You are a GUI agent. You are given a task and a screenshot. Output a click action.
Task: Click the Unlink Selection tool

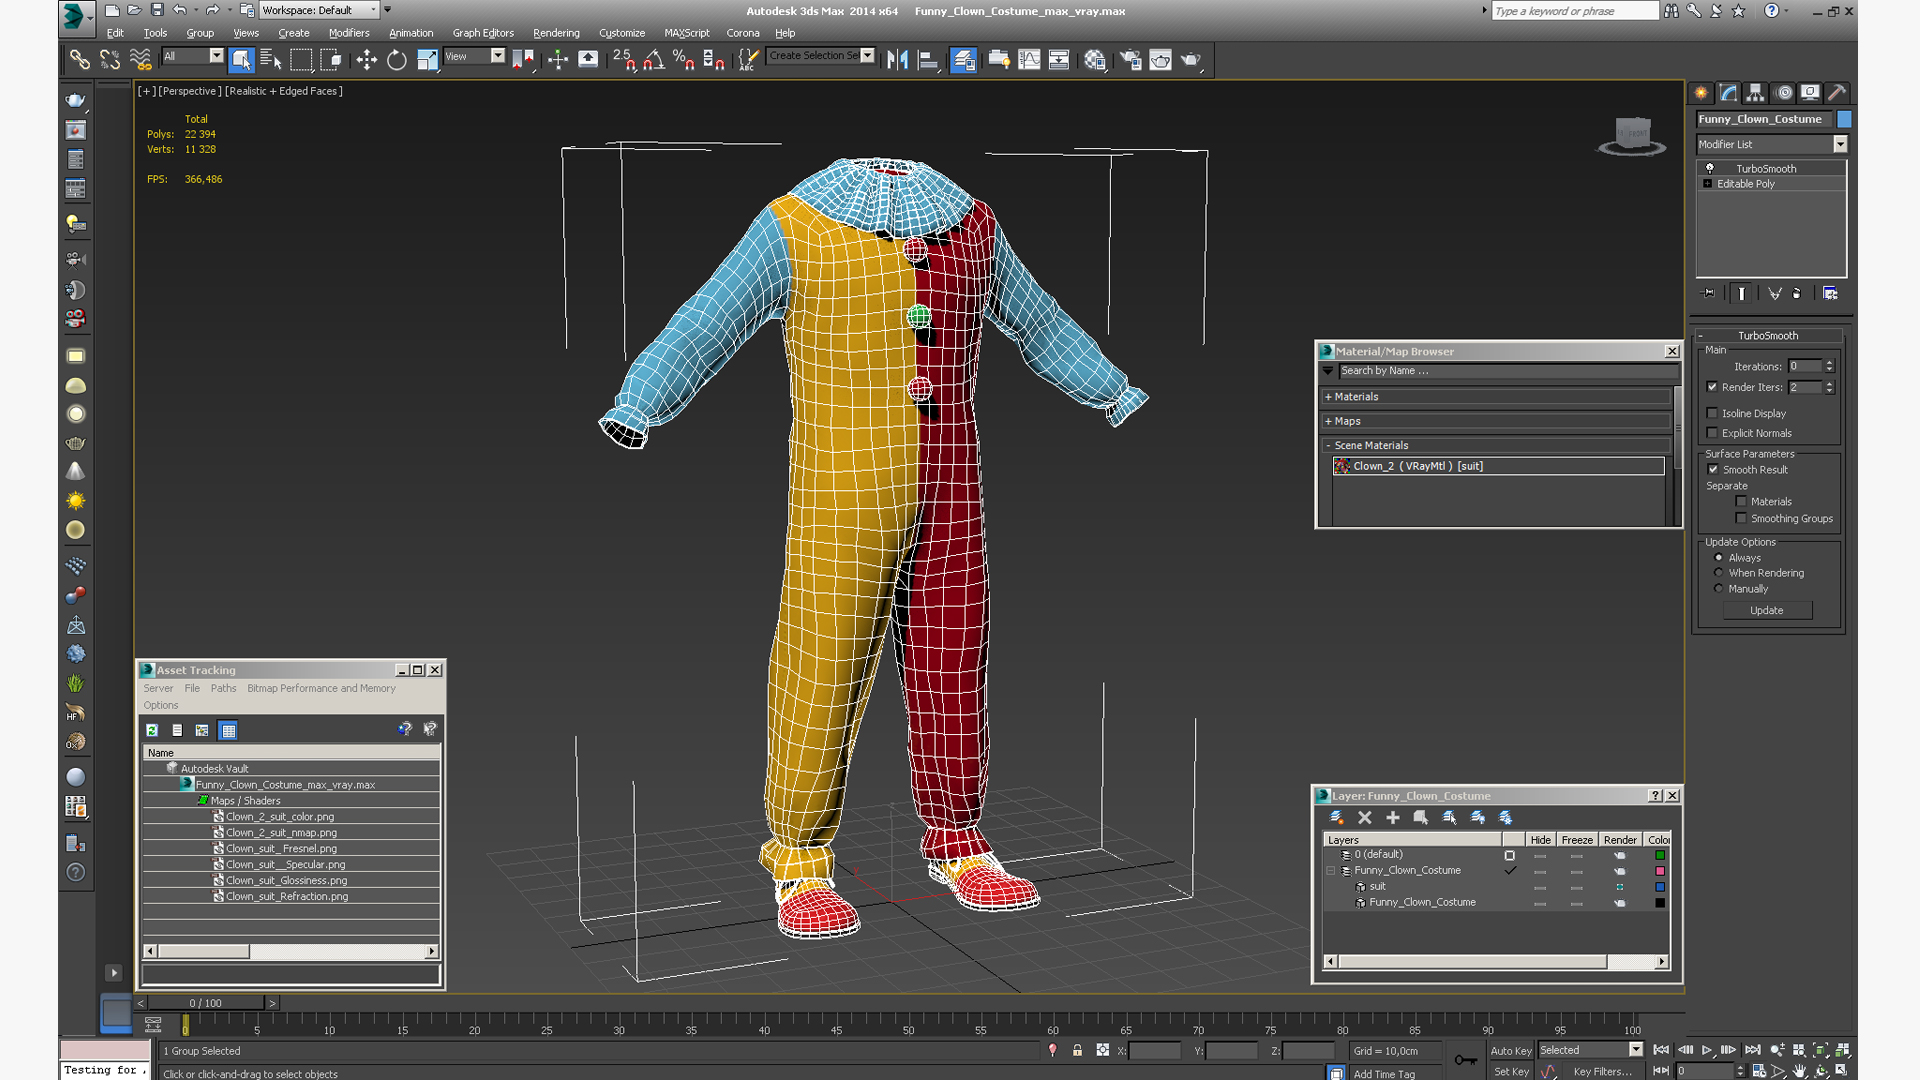coord(110,60)
